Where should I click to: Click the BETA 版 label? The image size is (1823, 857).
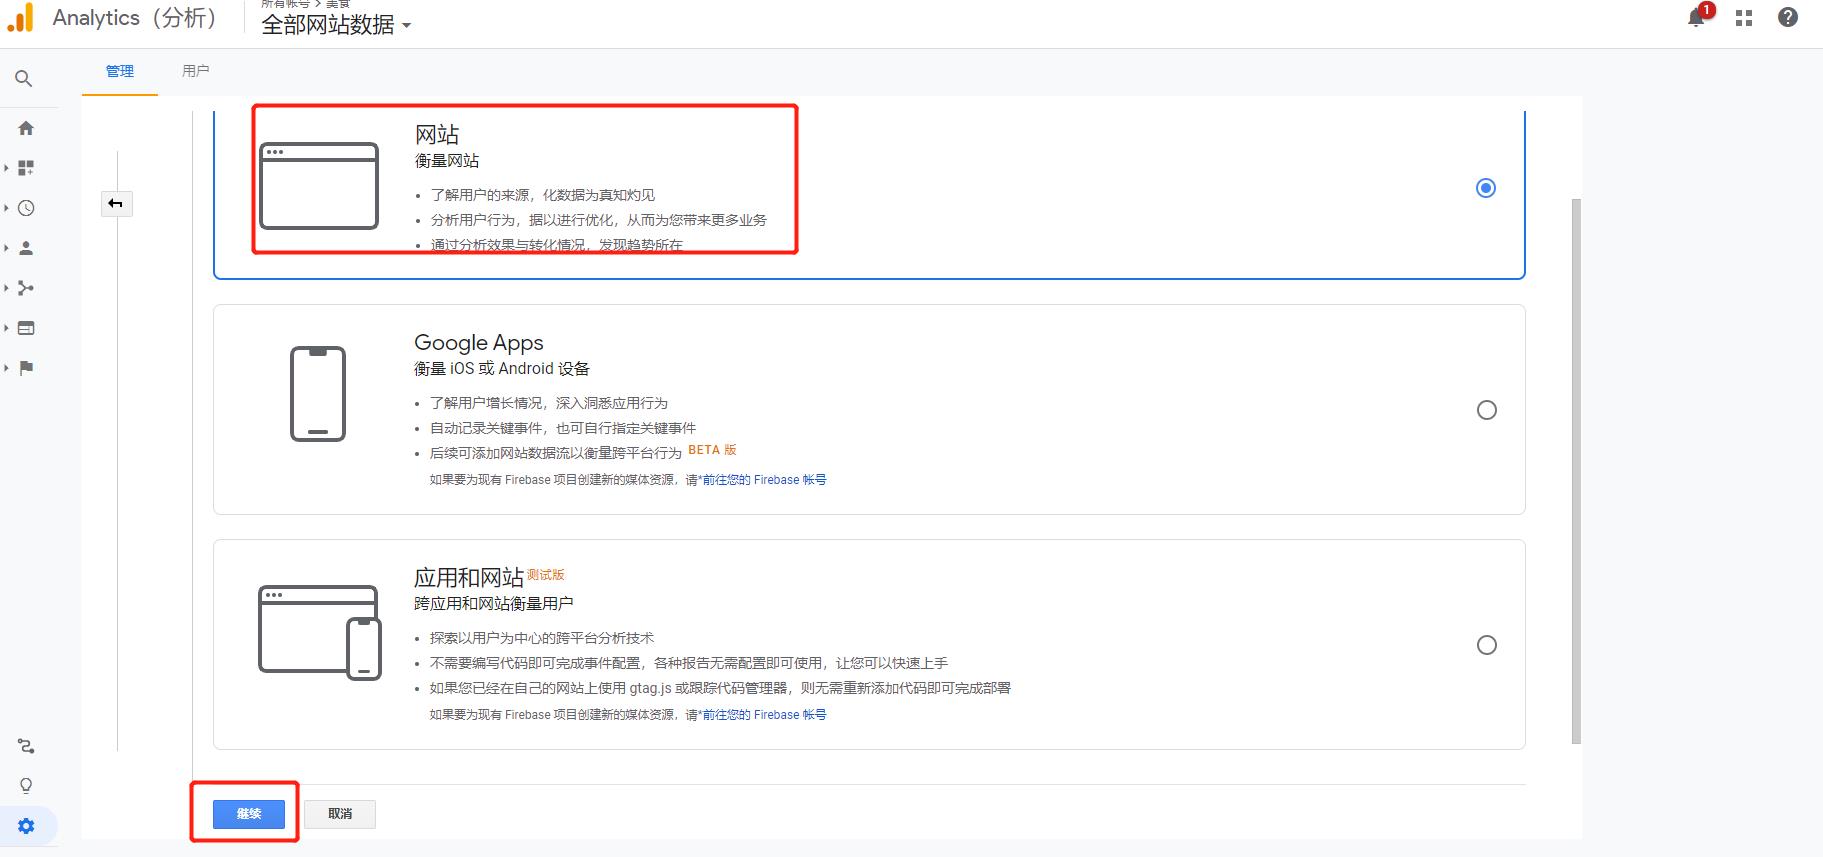[712, 450]
